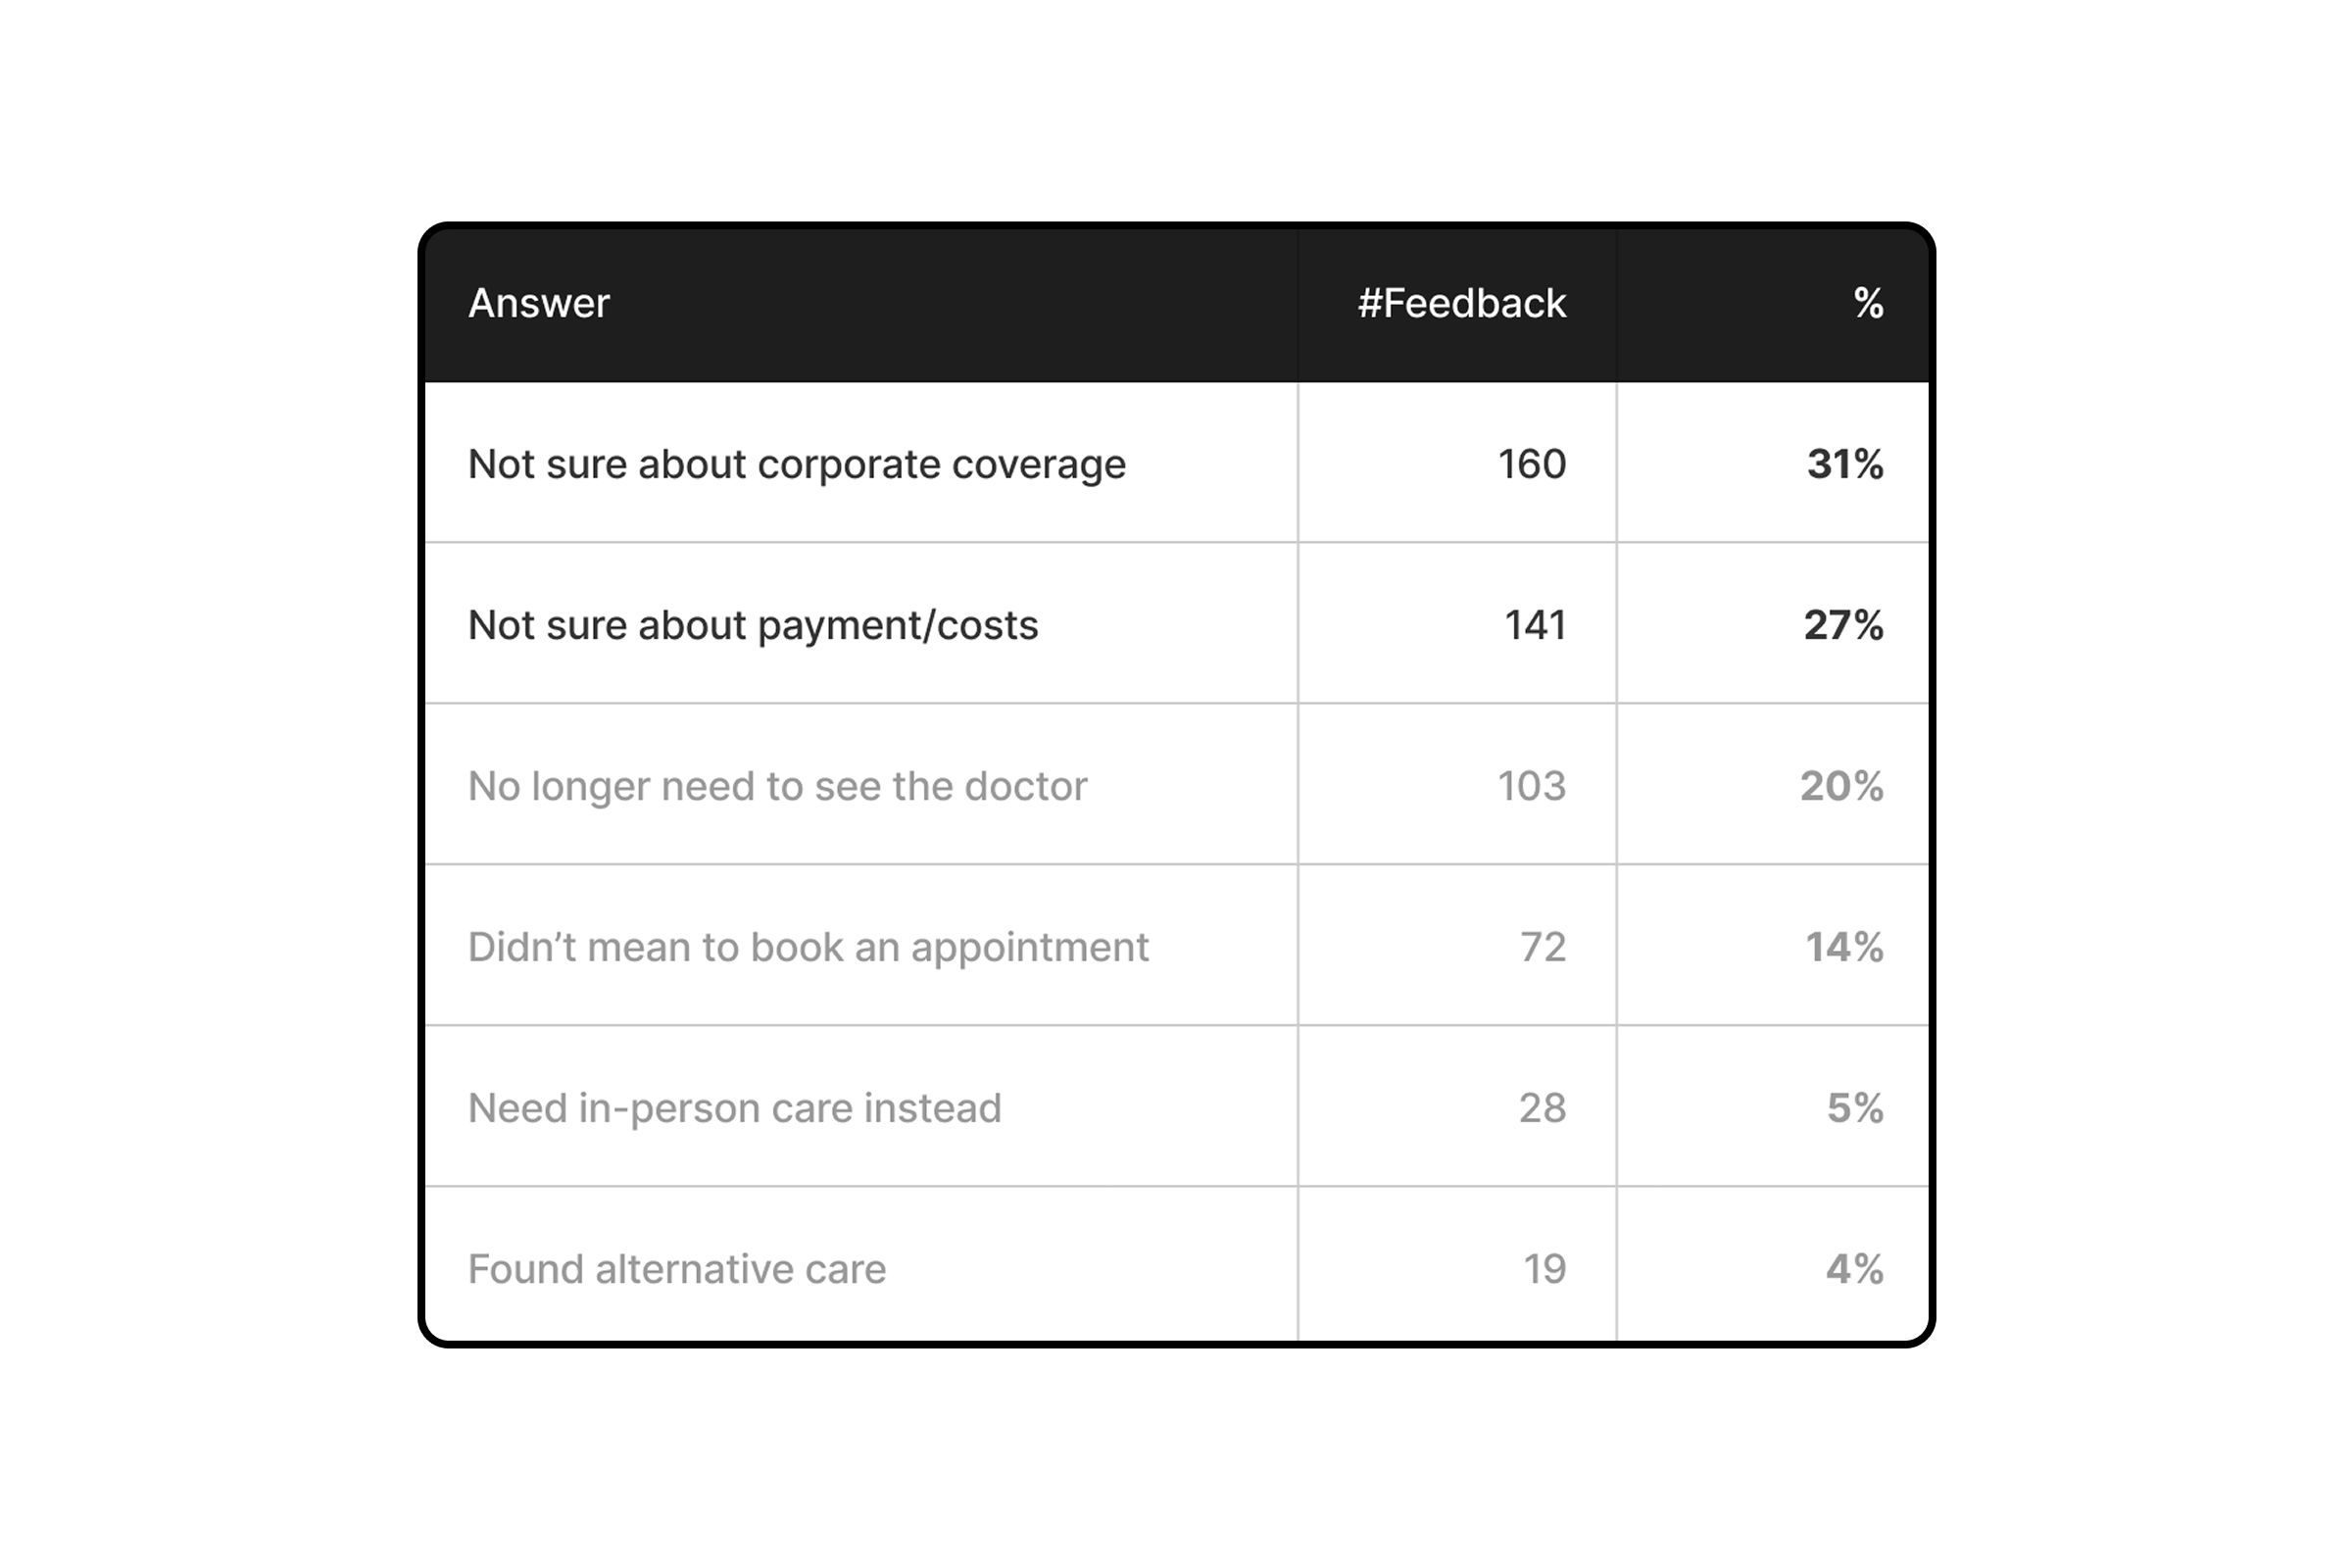Click the feedback count 141
Image resolution: width=2352 pixels, height=1568 pixels.
(1534, 625)
